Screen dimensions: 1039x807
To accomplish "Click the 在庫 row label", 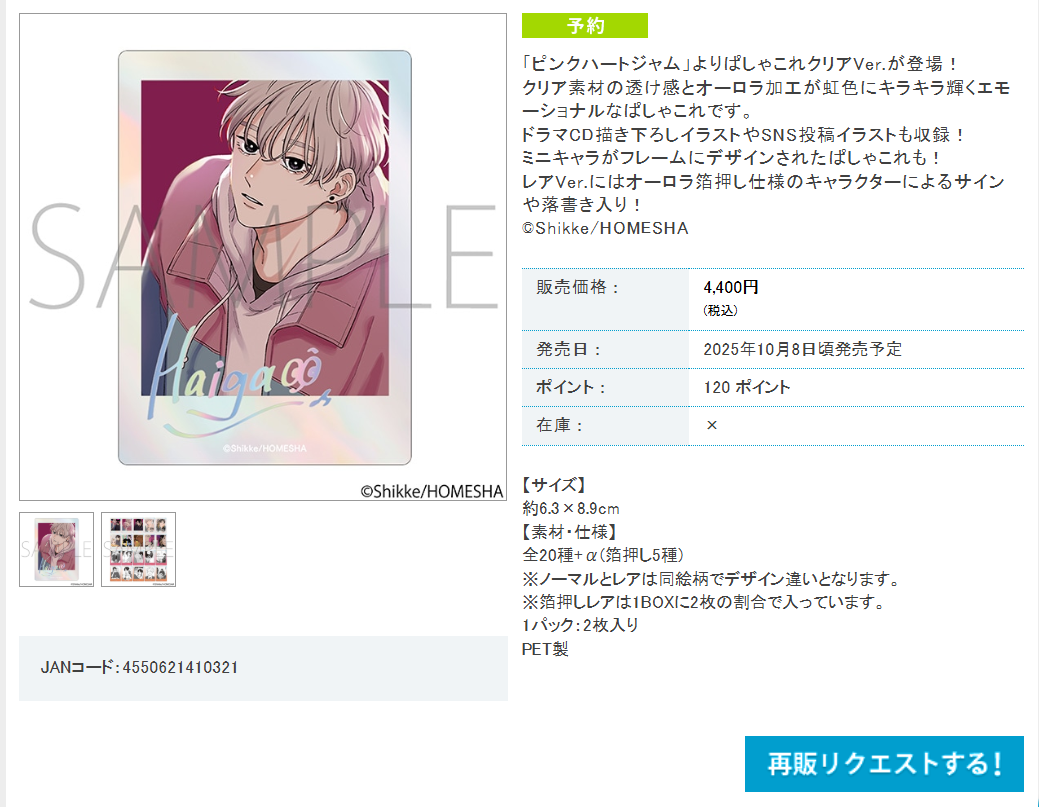I will click(559, 425).
